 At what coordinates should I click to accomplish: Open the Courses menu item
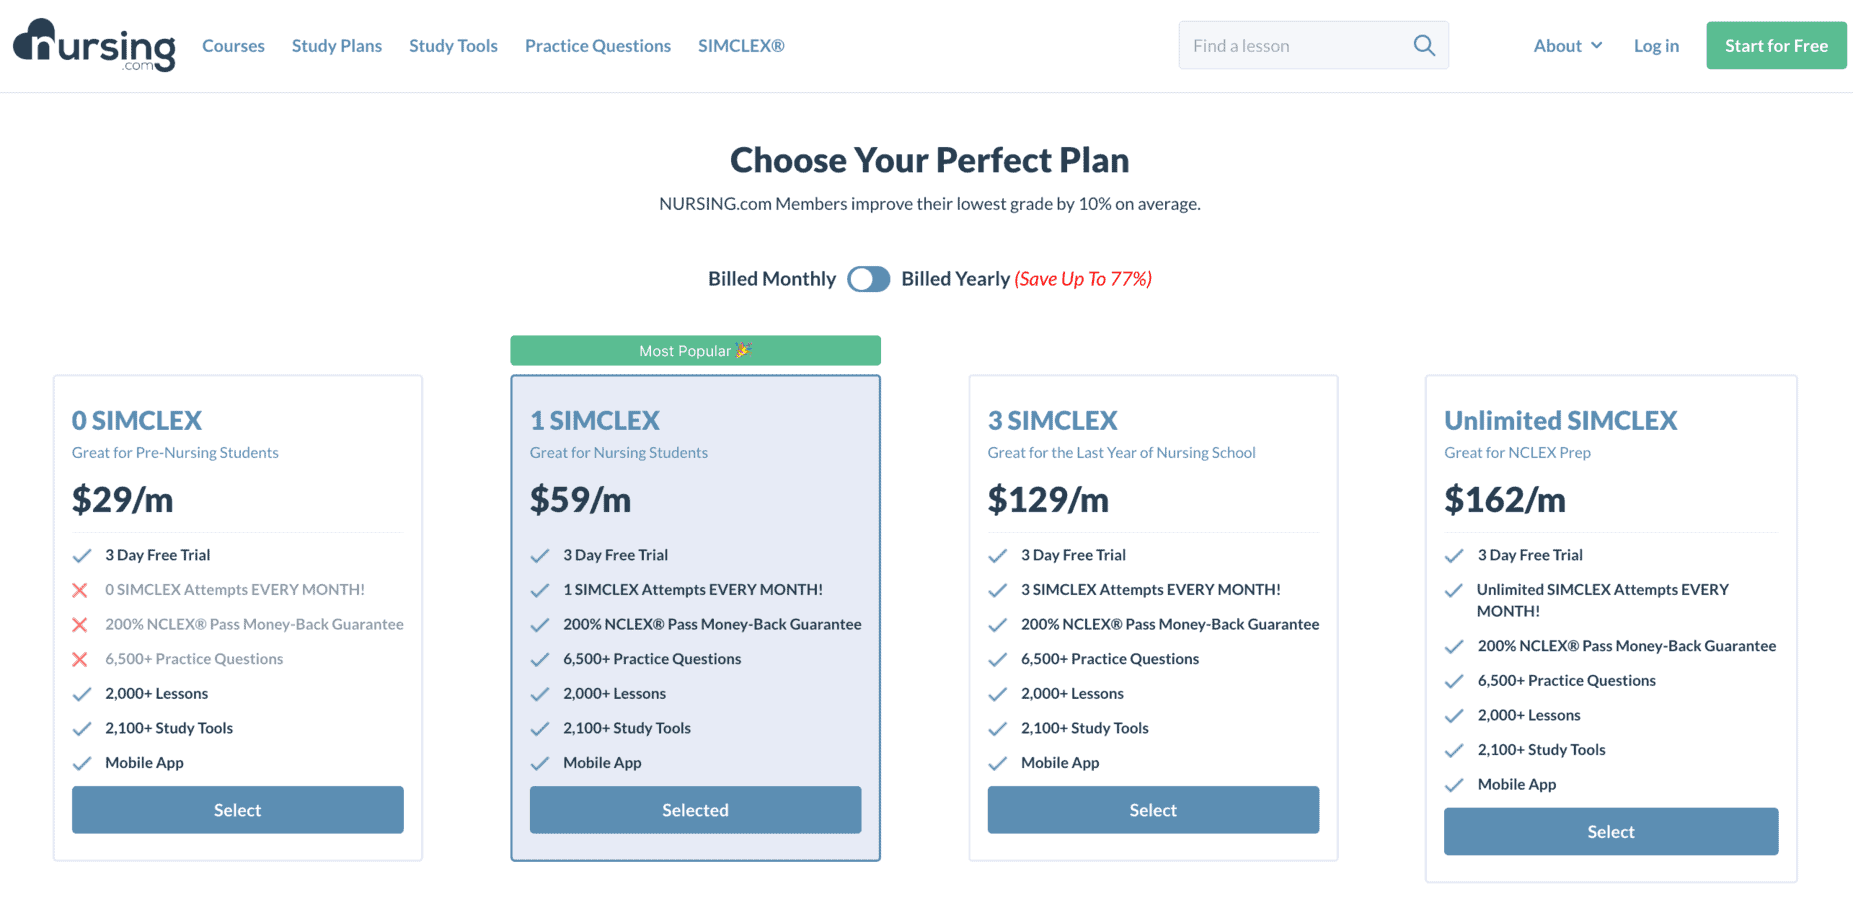coord(233,46)
